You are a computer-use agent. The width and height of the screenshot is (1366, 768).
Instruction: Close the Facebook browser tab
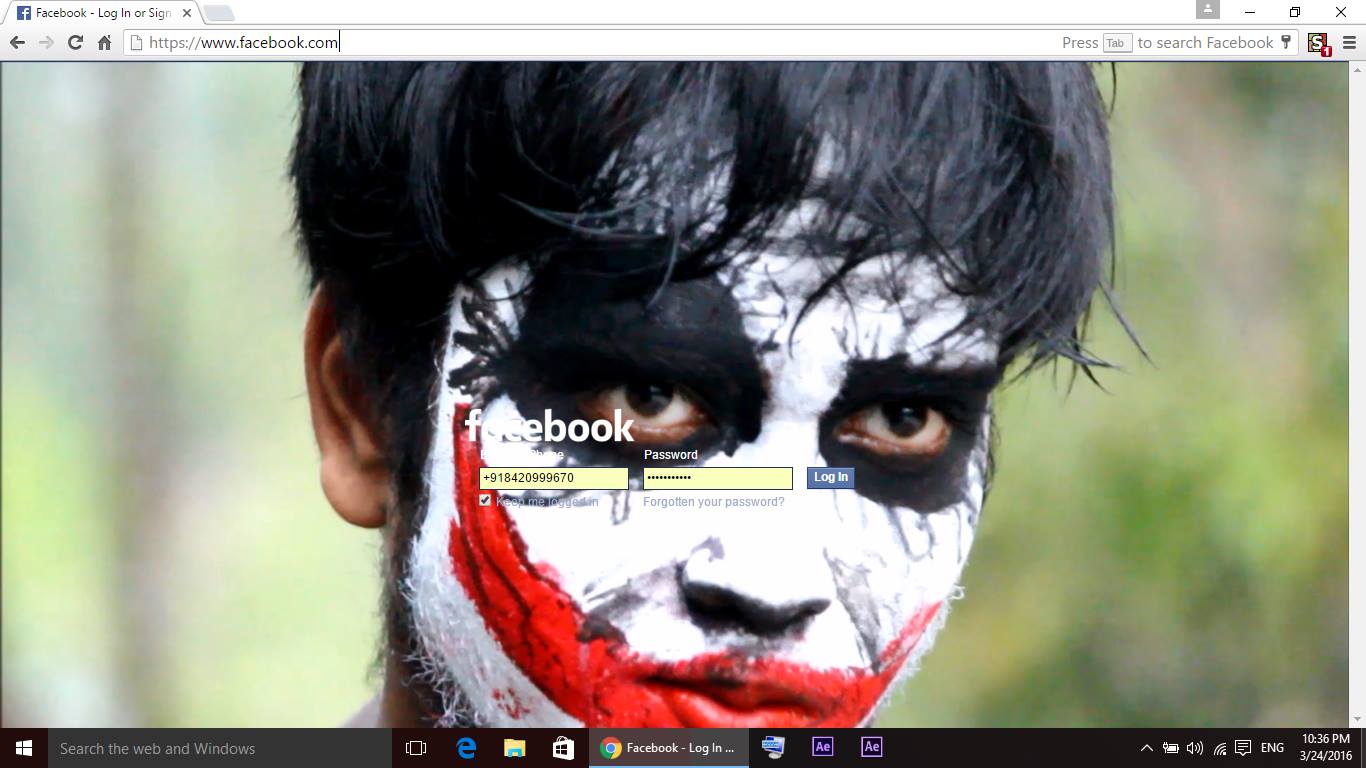click(186, 13)
